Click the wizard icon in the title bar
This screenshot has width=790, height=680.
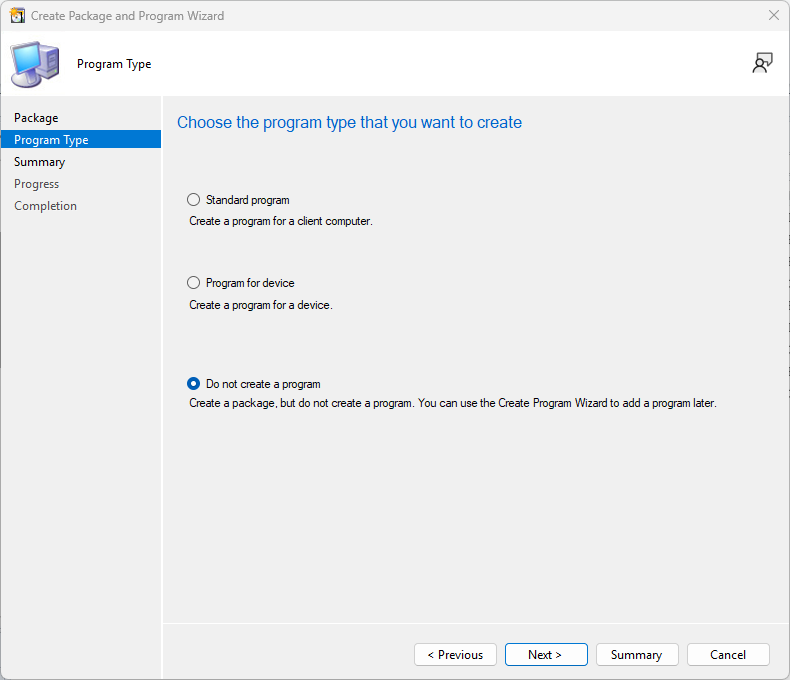point(17,16)
